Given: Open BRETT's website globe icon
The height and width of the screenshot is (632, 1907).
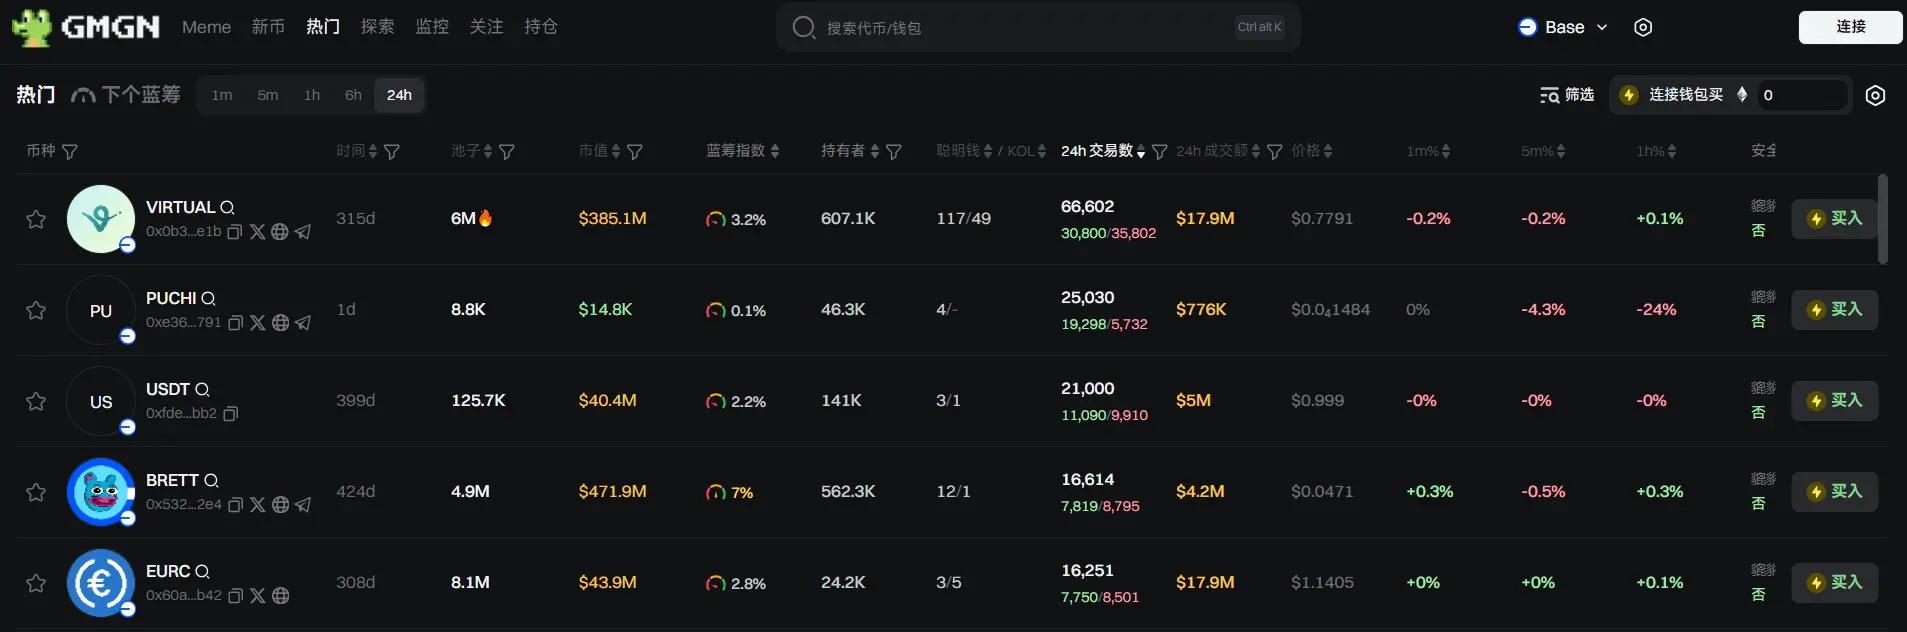Looking at the screenshot, I should click(280, 505).
